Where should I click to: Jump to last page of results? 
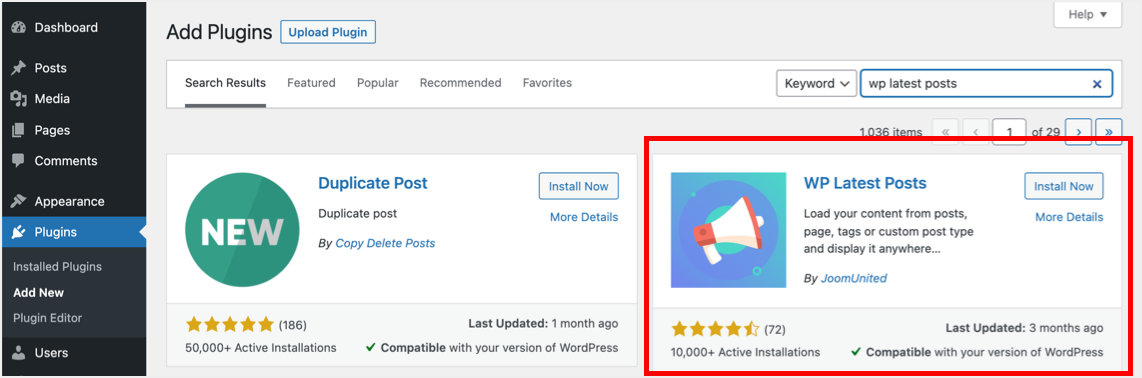click(x=1108, y=132)
